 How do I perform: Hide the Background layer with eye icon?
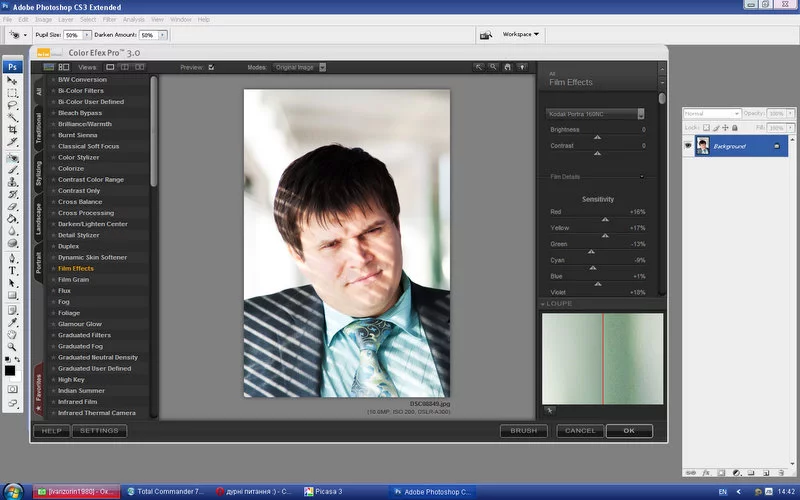688,146
